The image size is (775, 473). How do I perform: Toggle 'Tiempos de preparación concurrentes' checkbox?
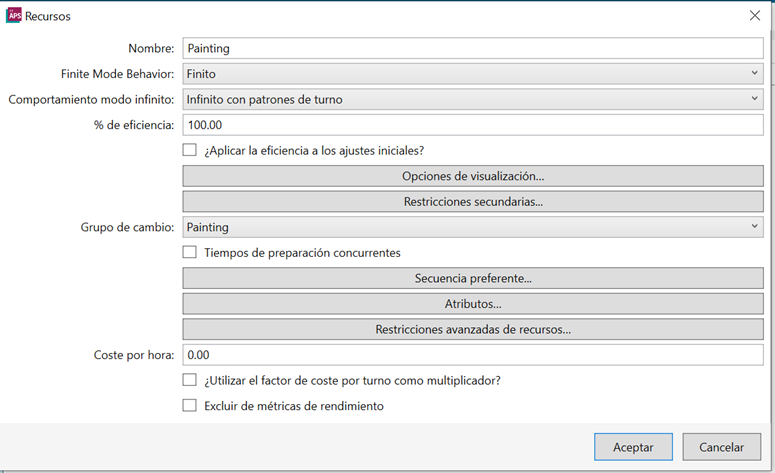(x=189, y=252)
